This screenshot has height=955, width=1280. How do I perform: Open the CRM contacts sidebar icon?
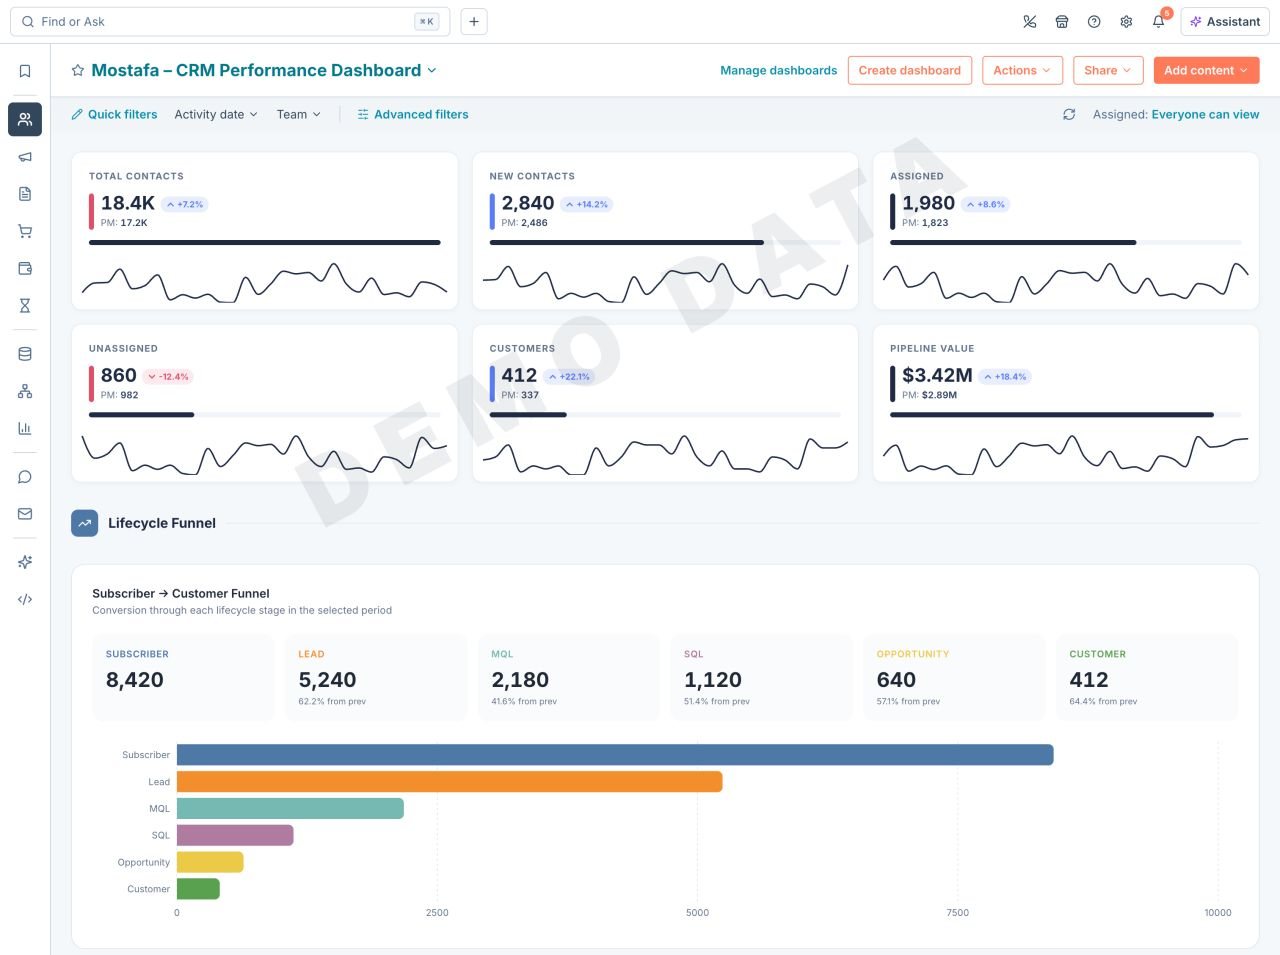click(x=25, y=119)
